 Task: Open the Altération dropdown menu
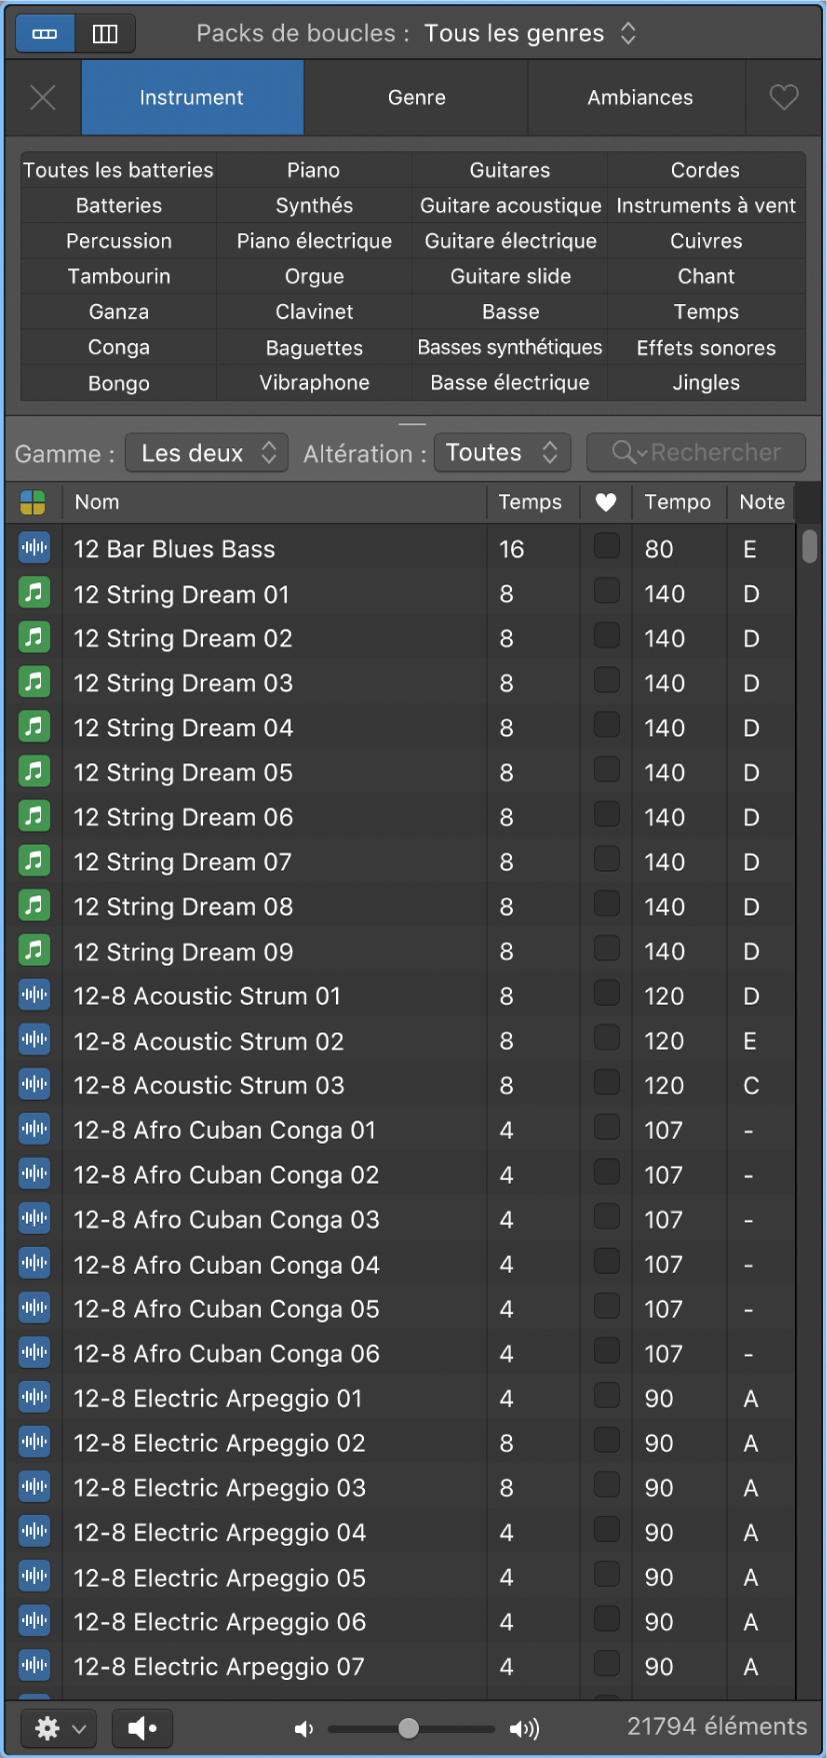pyautogui.click(x=502, y=453)
